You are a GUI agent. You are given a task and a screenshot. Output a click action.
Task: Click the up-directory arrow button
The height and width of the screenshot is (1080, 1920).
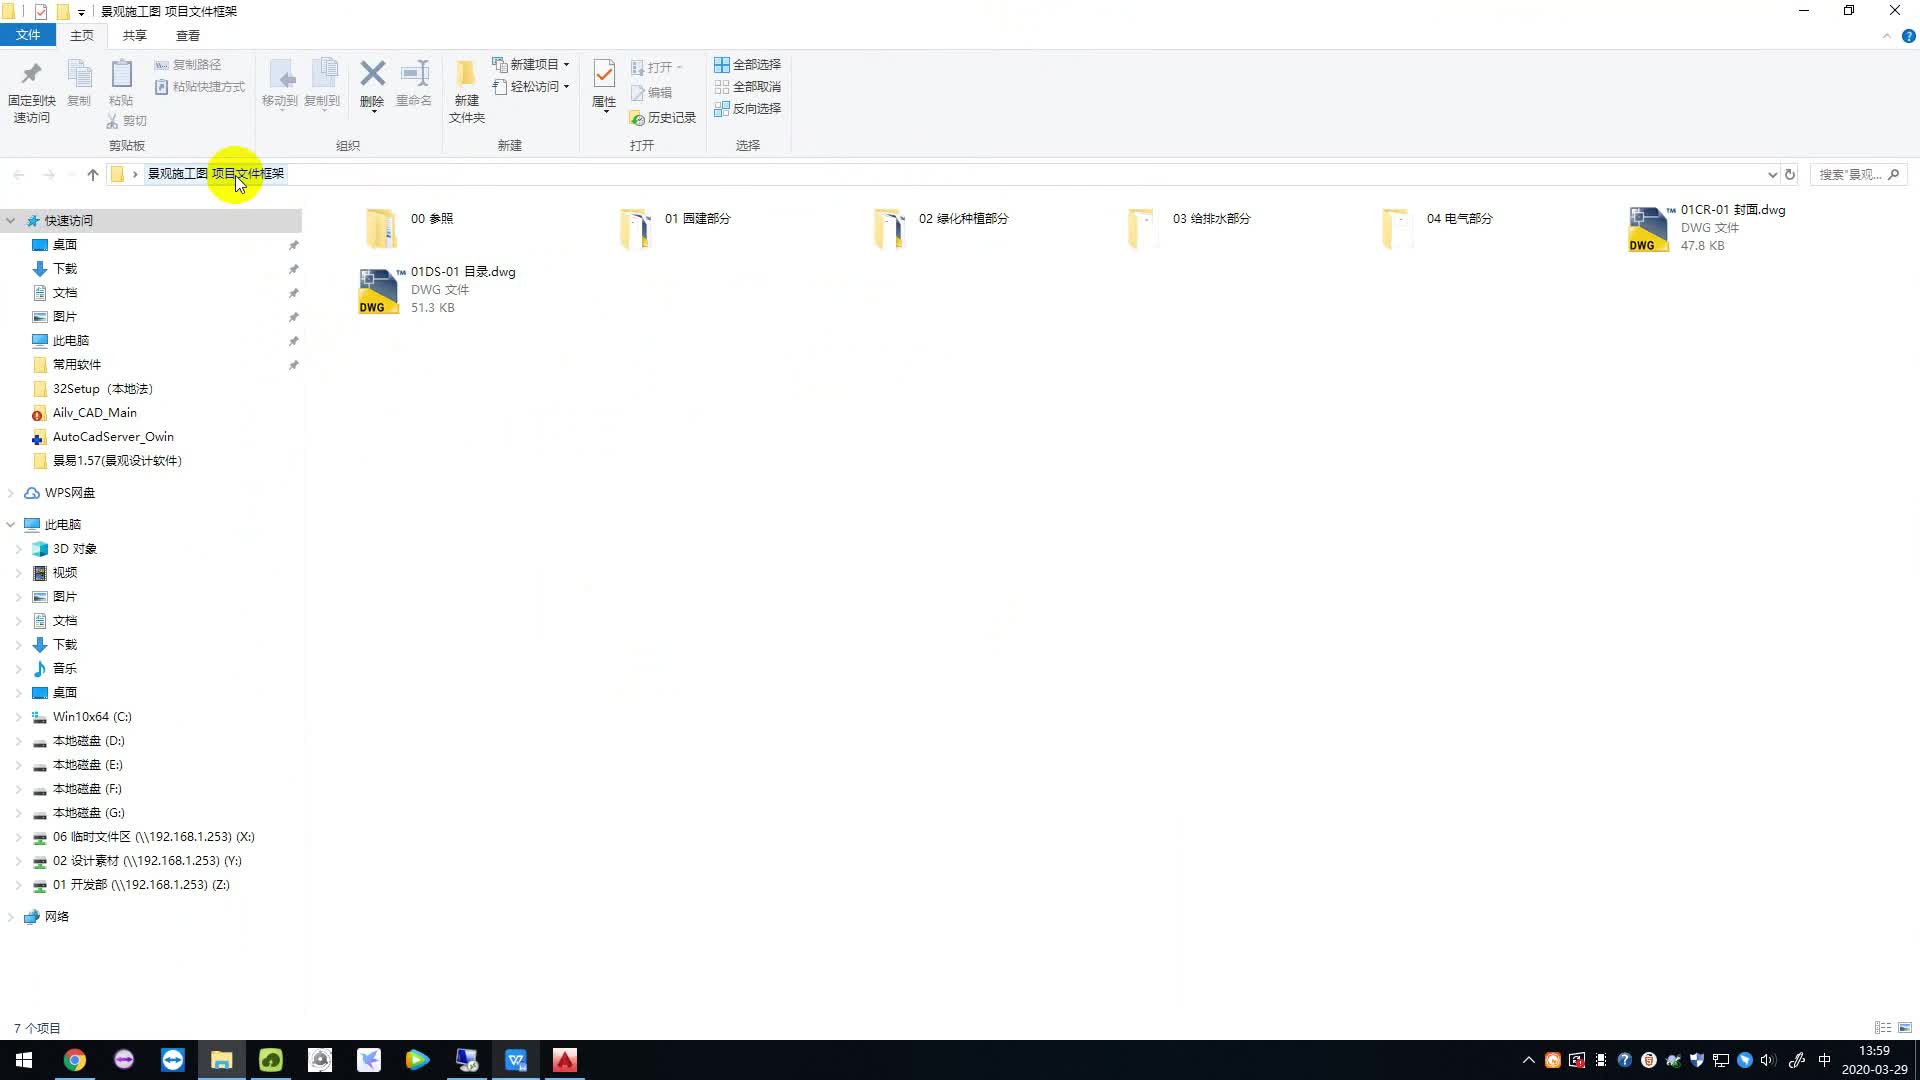pos(93,174)
